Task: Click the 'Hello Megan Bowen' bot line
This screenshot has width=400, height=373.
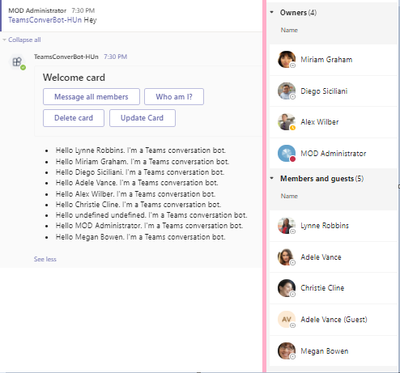Action: [x=140, y=237]
